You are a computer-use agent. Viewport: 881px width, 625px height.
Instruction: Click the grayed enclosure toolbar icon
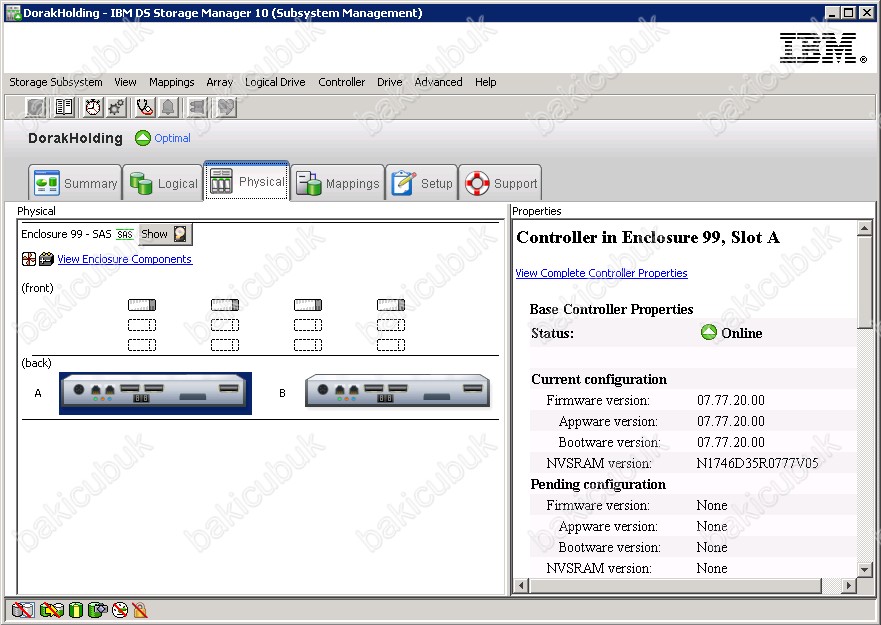pos(197,107)
